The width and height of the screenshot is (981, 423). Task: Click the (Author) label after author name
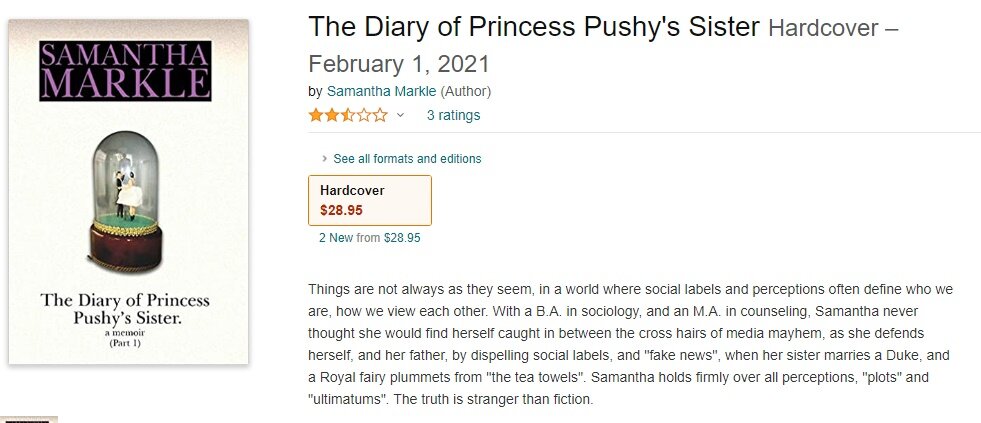tap(466, 91)
